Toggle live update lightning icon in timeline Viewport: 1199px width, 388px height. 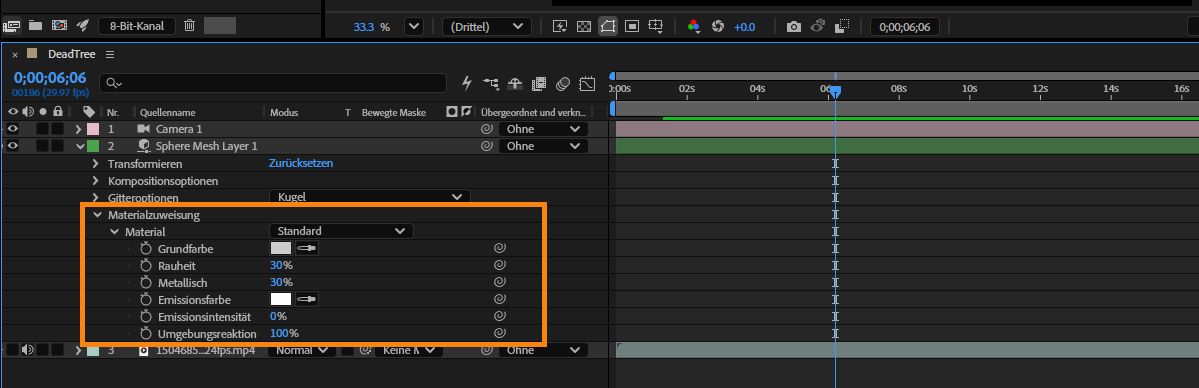pyautogui.click(x=467, y=83)
